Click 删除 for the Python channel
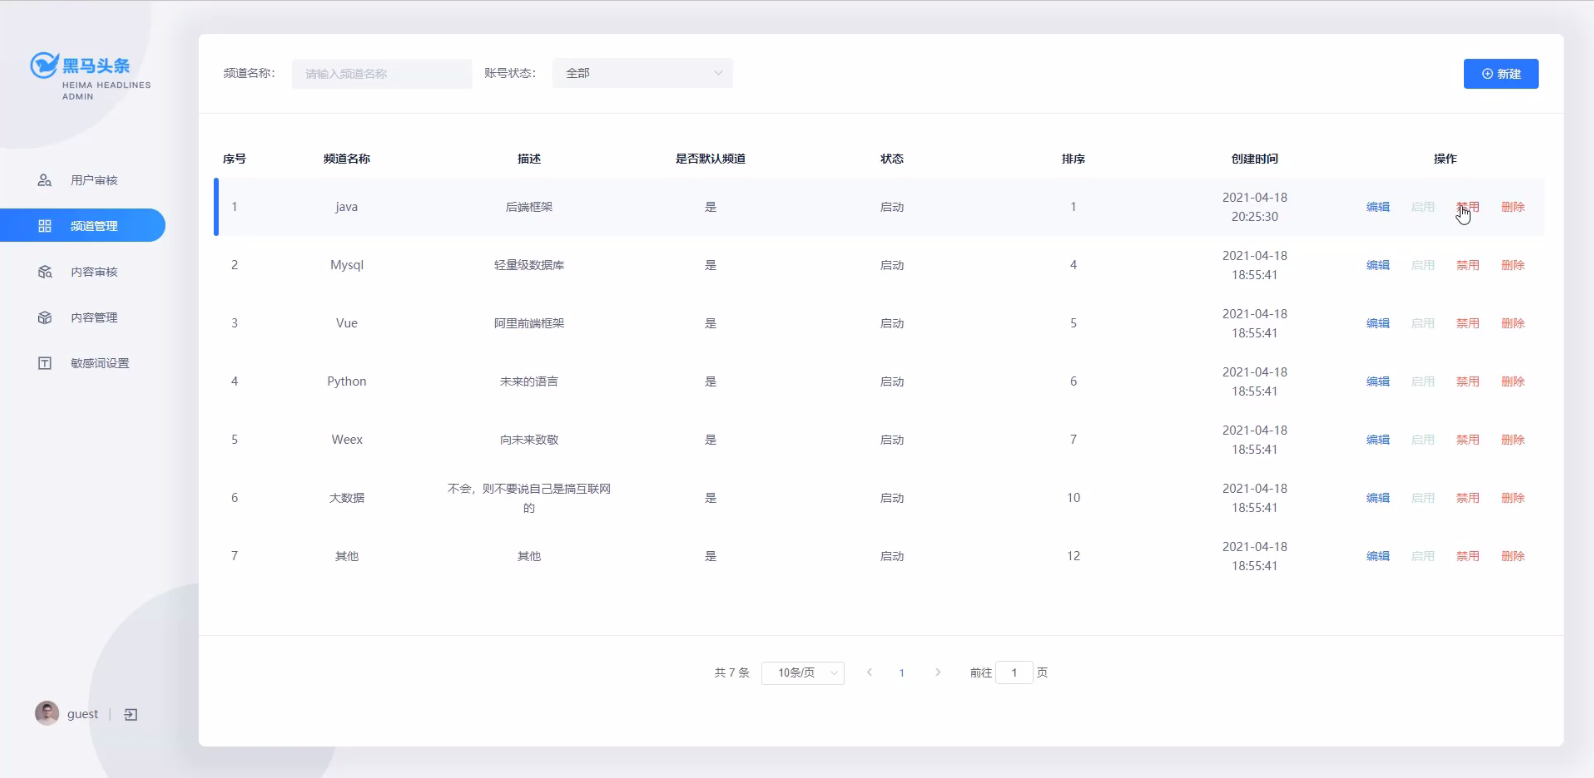This screenshot has width=1594, height=778. pos(1513,381)
